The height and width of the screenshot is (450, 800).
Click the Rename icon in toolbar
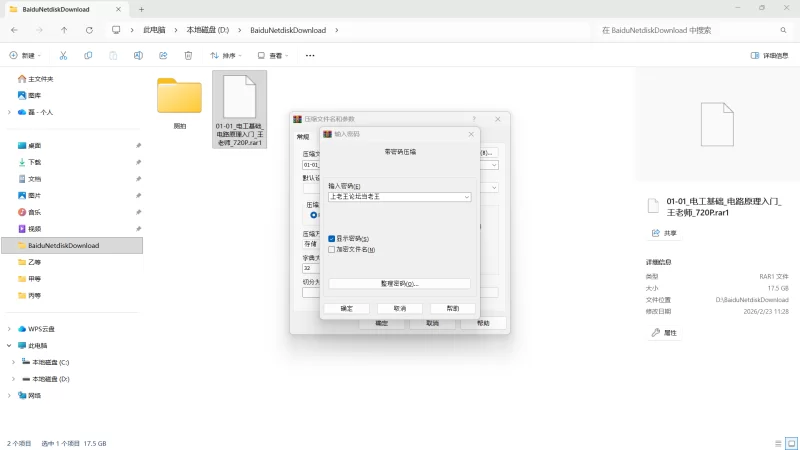coord(138,56)
